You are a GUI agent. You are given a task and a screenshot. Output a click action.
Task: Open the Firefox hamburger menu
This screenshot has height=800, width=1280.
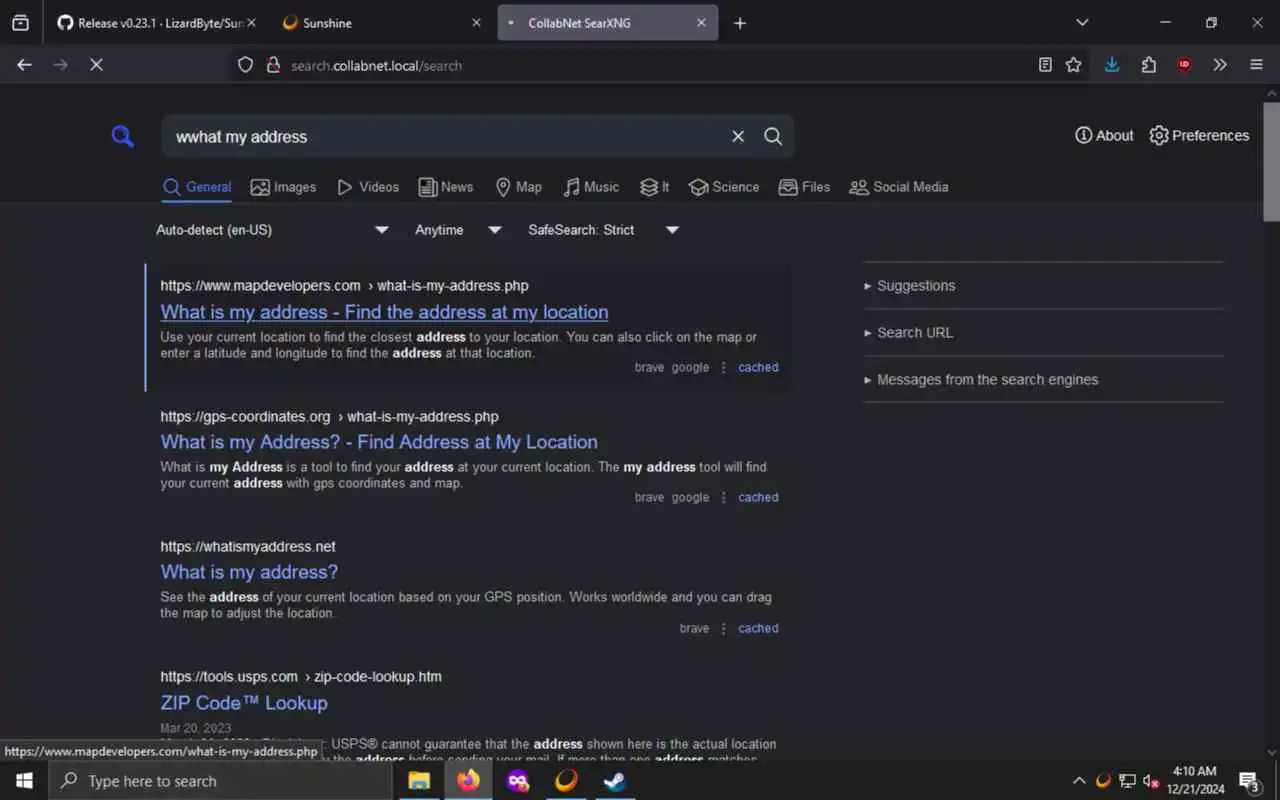coord(1256,64)
